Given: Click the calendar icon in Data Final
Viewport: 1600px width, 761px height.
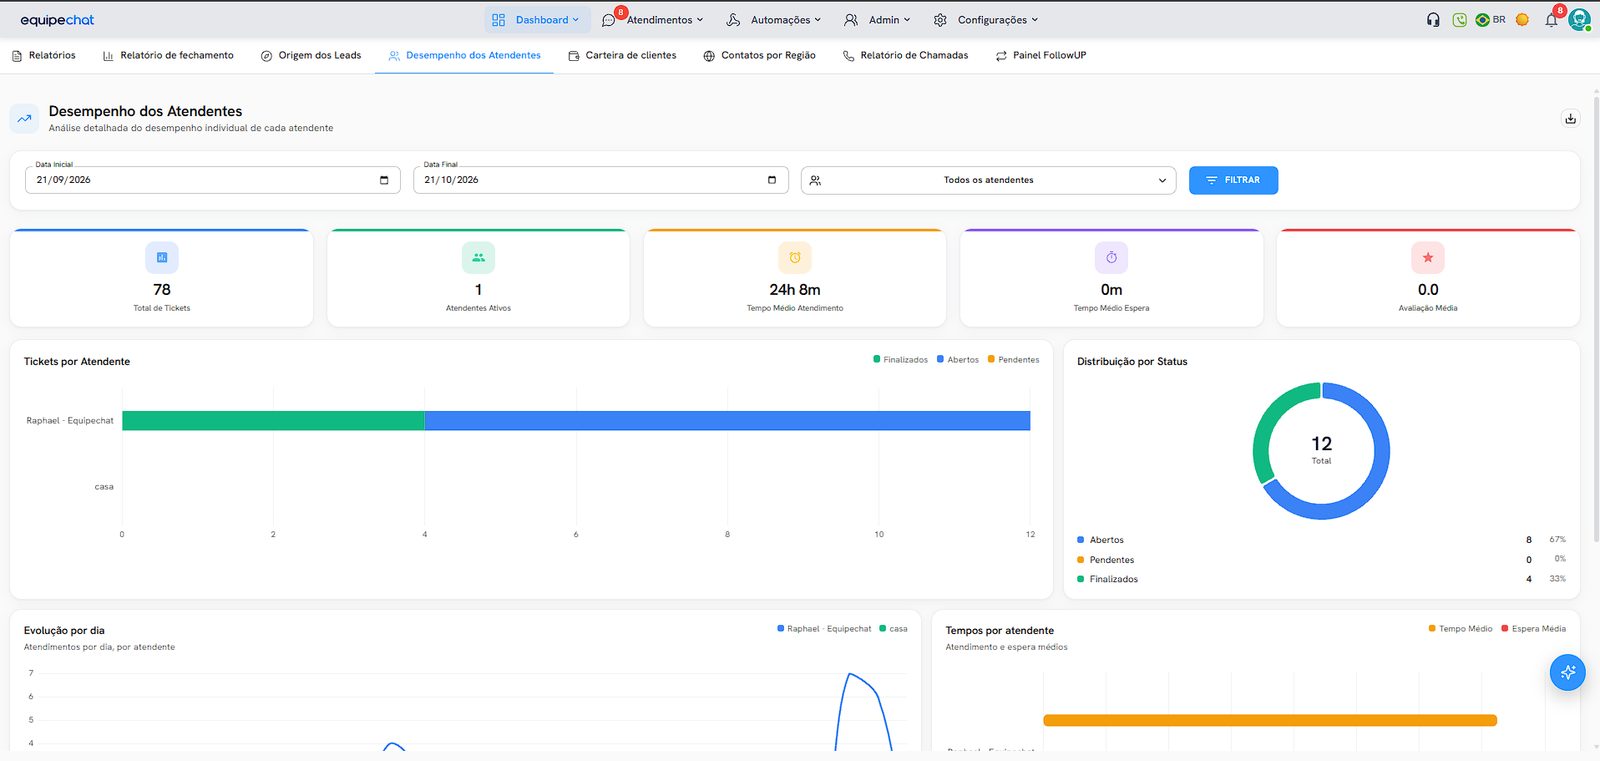Looking at the screenshot, I should (x=772, y=180).
